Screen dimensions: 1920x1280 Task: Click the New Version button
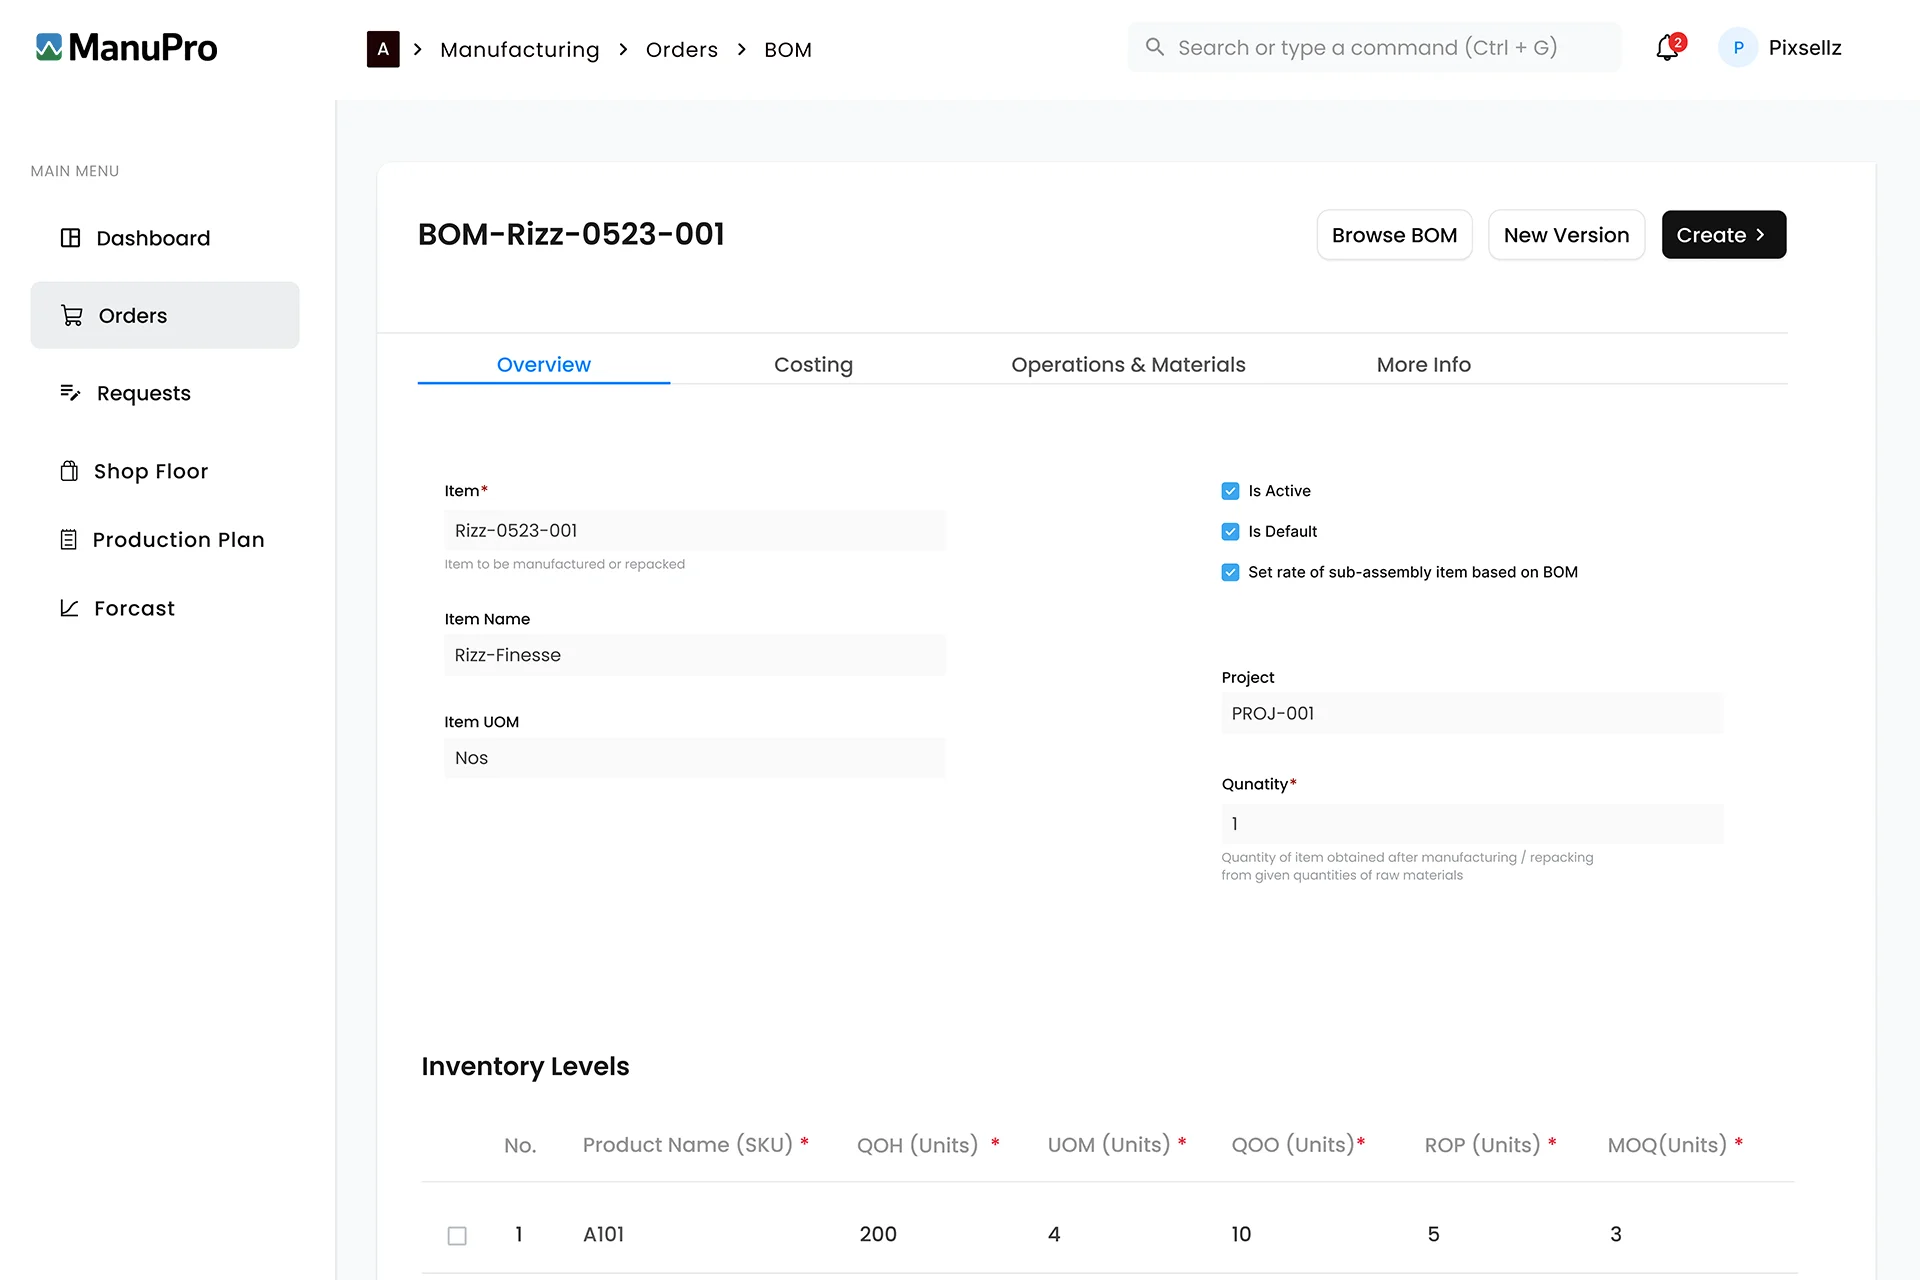(x=1566, y=235)
